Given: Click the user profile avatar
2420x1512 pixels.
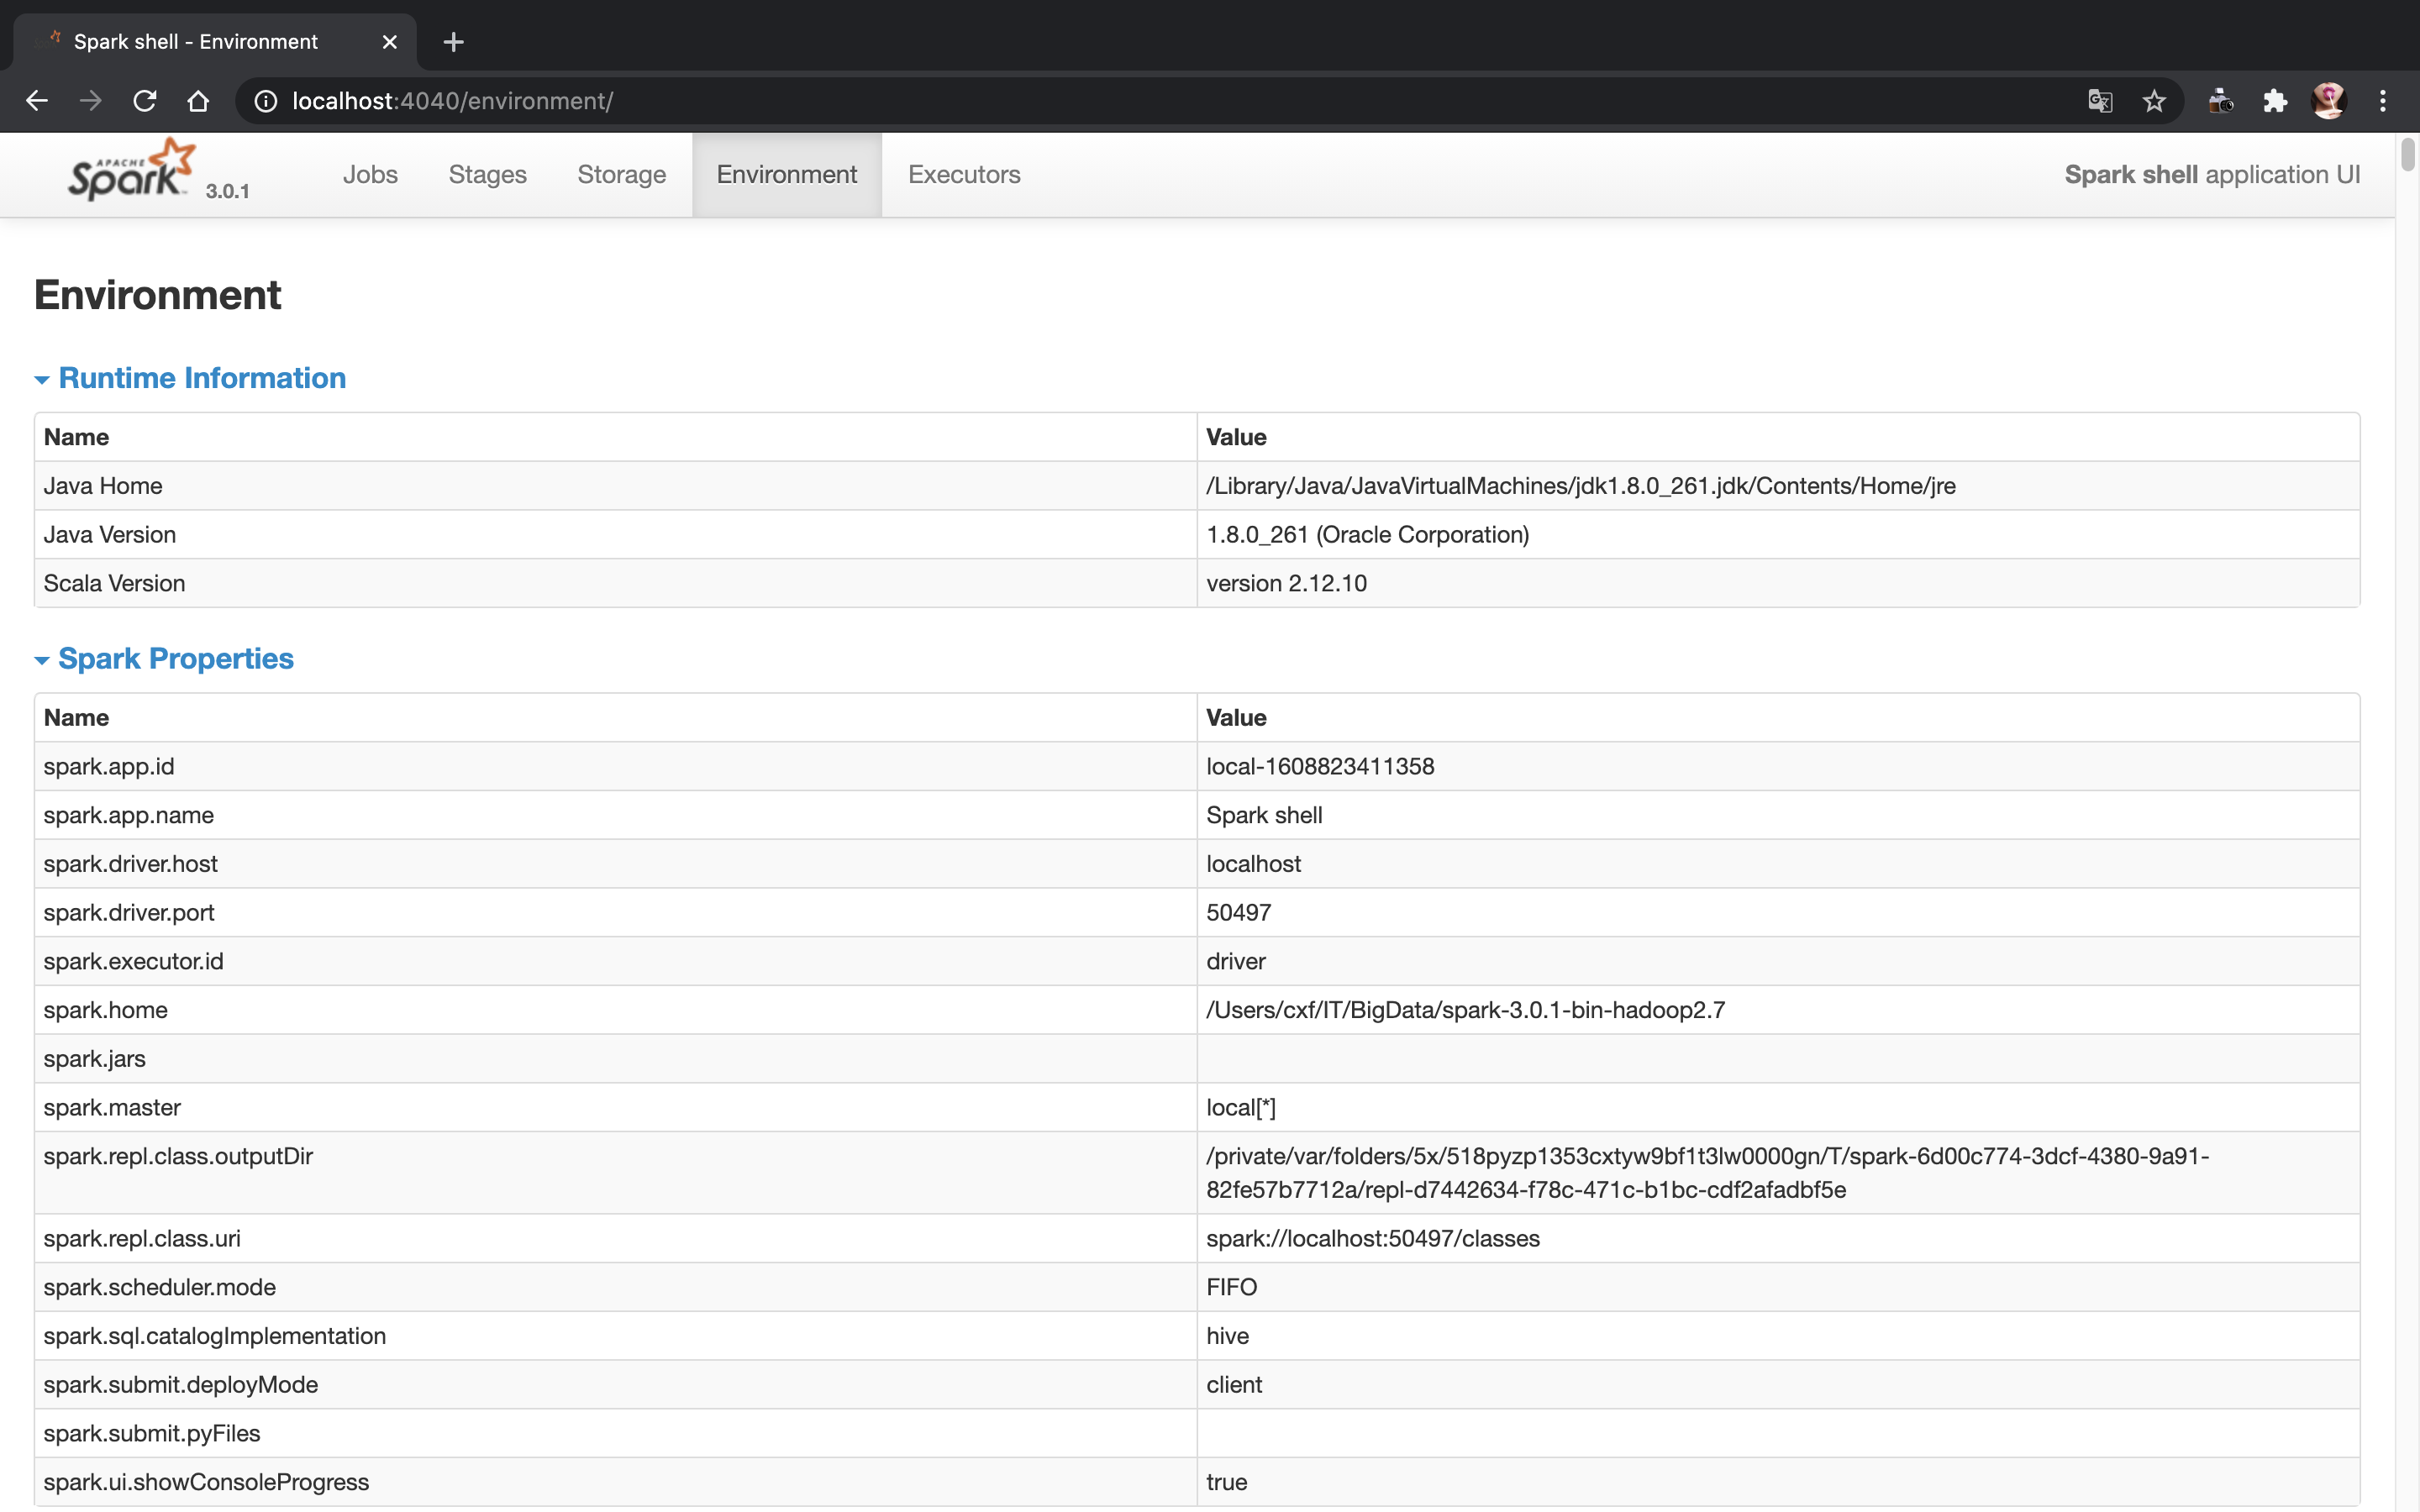Looking at the screenshot, I should click(2329, 101).
